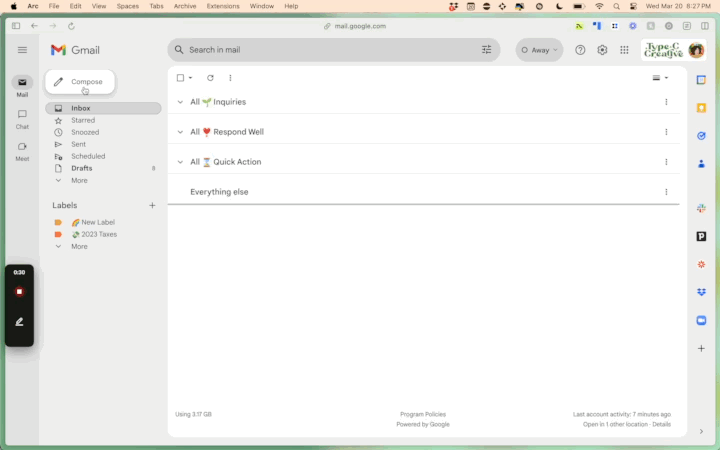The height and width of the screenshot is (450, 720).
Task: Hide side panel chevron arrow
Action: (x=701, y=431)
